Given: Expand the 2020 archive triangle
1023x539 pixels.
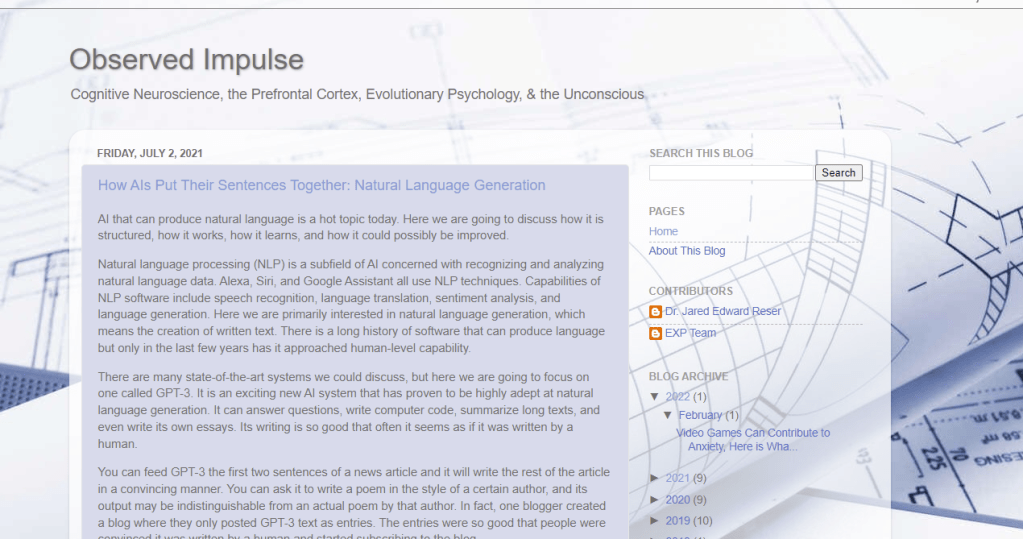Looking at the screenshot, I should tap(655, 500).
